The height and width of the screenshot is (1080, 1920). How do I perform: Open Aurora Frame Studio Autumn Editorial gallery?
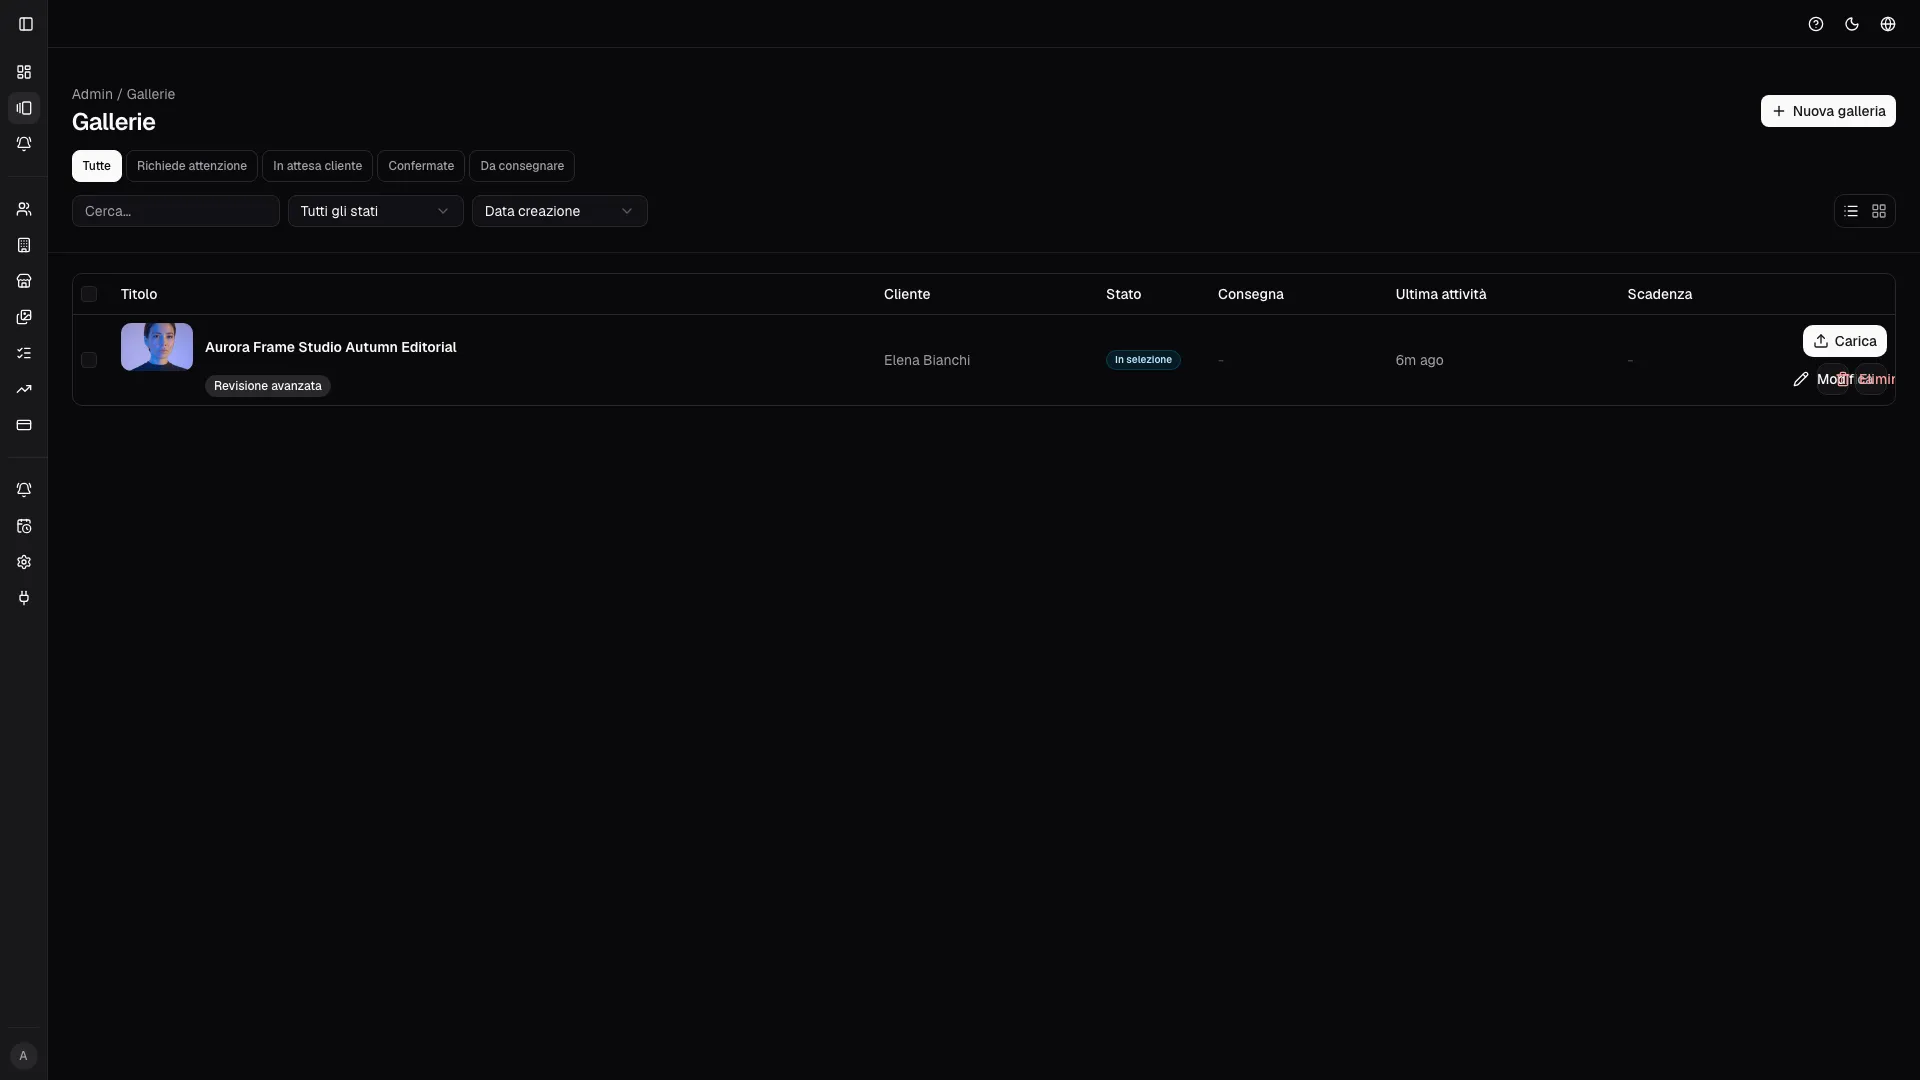pyautogui.click(x=331, y=347)
